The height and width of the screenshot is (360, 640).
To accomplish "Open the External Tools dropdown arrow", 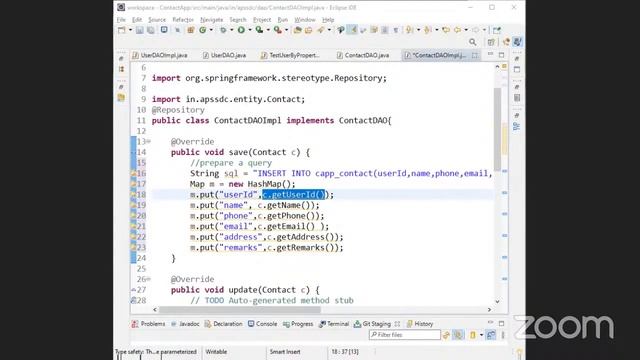I will coord(287,30).
